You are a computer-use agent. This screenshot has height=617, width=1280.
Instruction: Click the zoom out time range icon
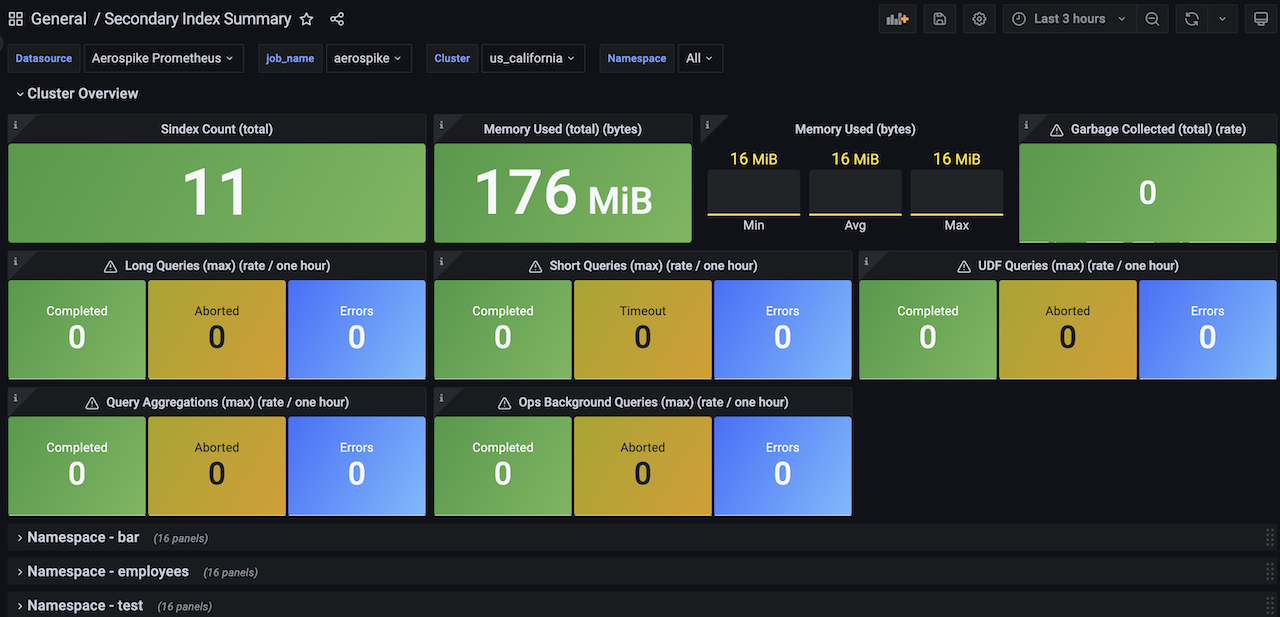click(x=1152, y=19)
